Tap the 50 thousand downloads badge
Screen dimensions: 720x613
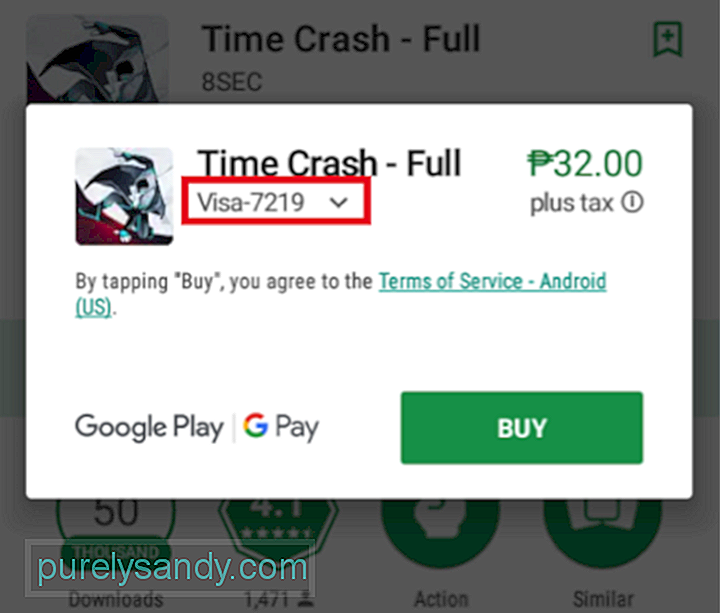click(116, 526)
